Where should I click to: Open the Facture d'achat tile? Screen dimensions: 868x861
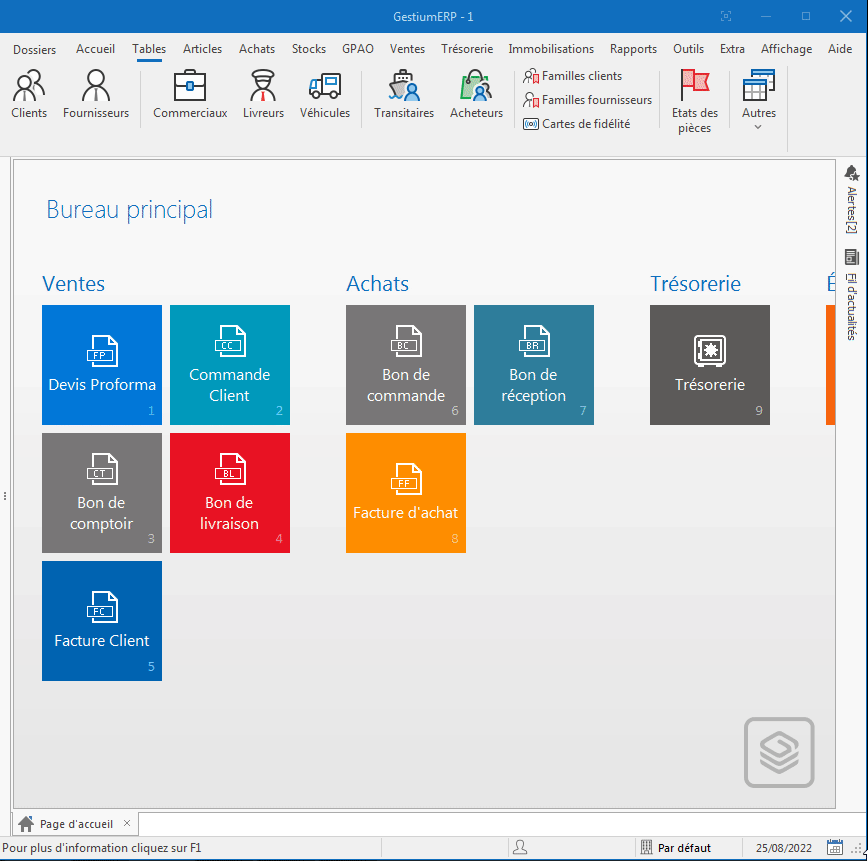tap(406, 493)
